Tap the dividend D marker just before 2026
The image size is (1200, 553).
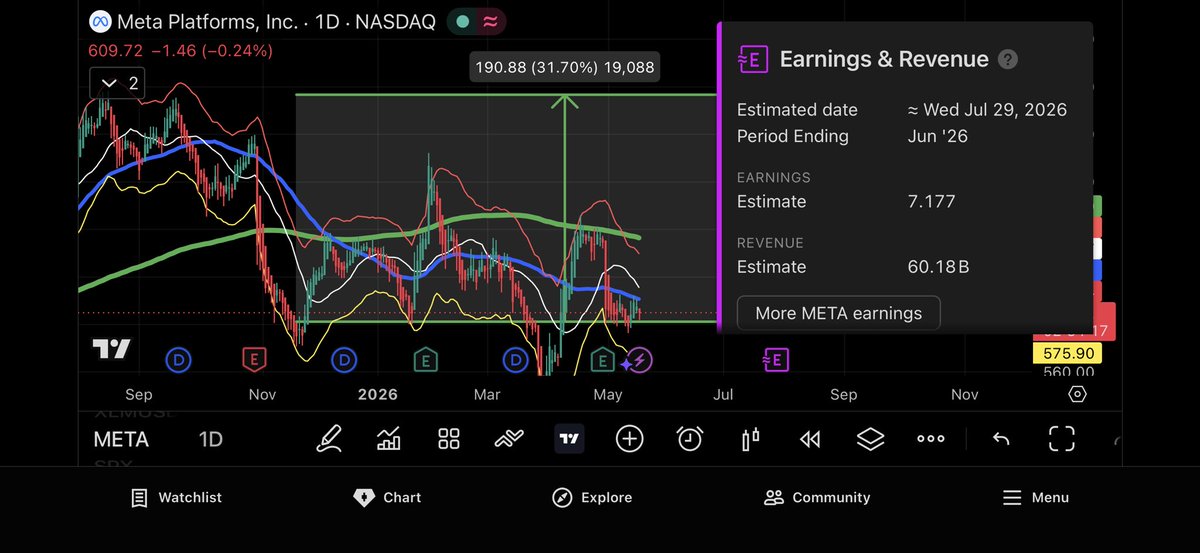pos(344,358)
